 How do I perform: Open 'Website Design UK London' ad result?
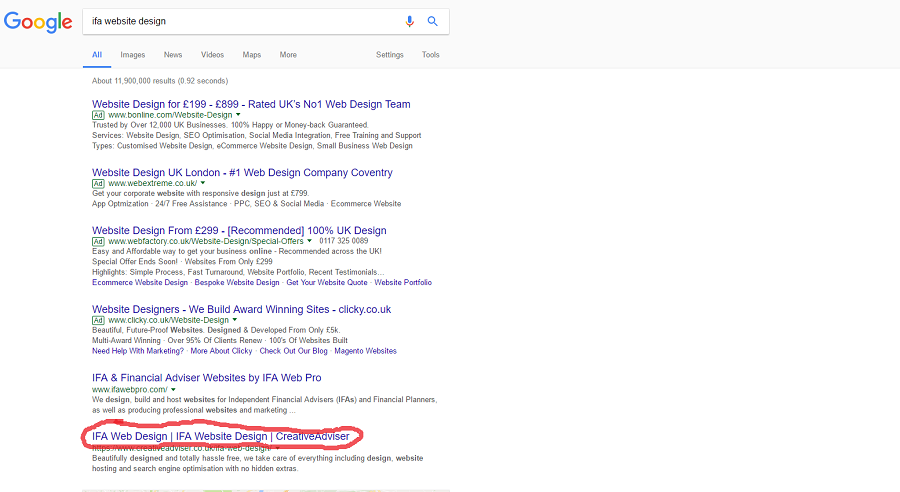click(242, 172)
